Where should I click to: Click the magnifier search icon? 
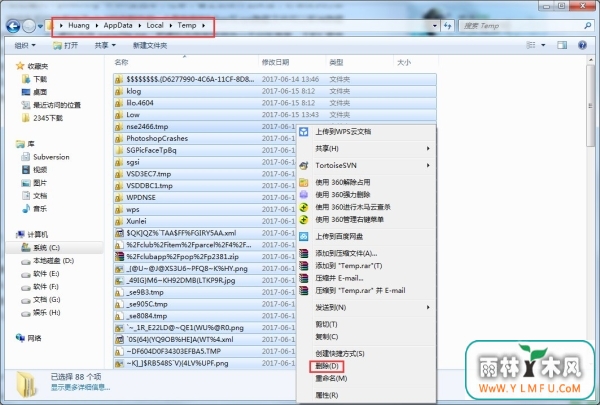click(x=588, y=26)
